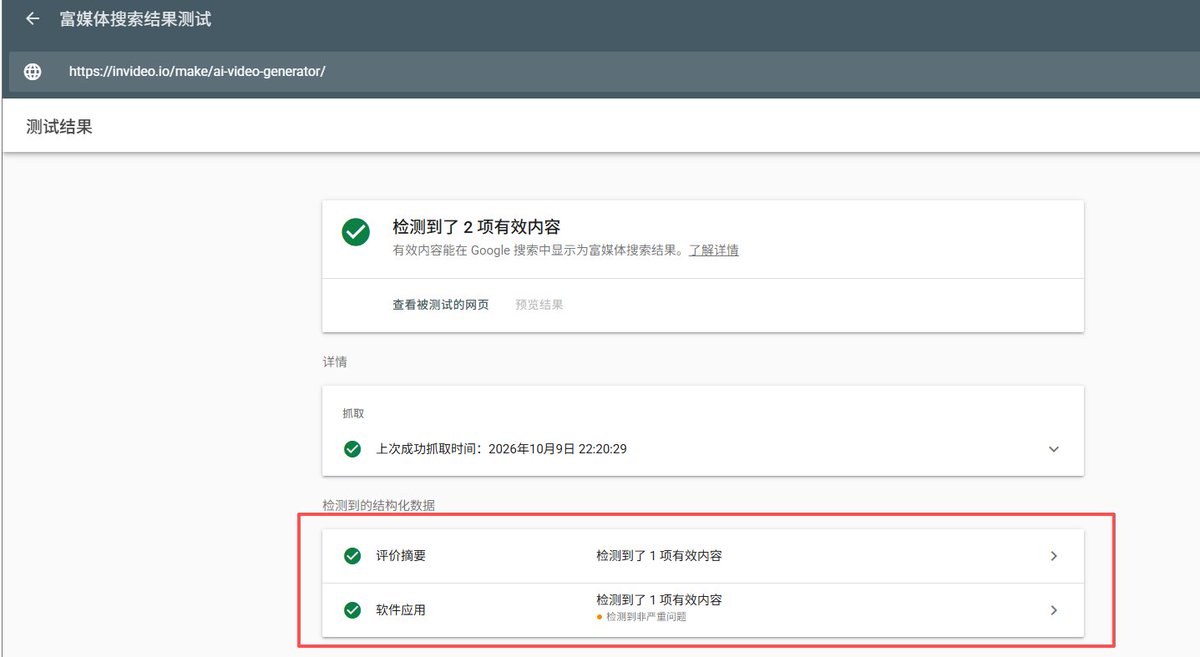Click the green check icon beside 评价摘要

[352, 556]
